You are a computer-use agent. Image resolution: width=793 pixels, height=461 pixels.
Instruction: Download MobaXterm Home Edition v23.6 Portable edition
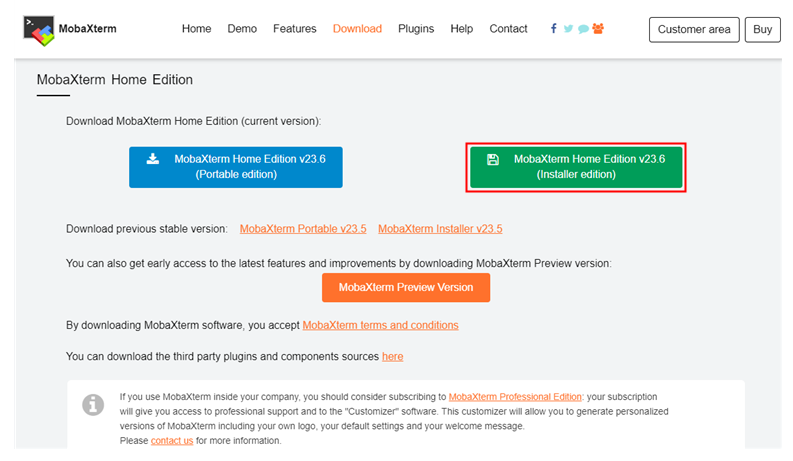point(236,167)
